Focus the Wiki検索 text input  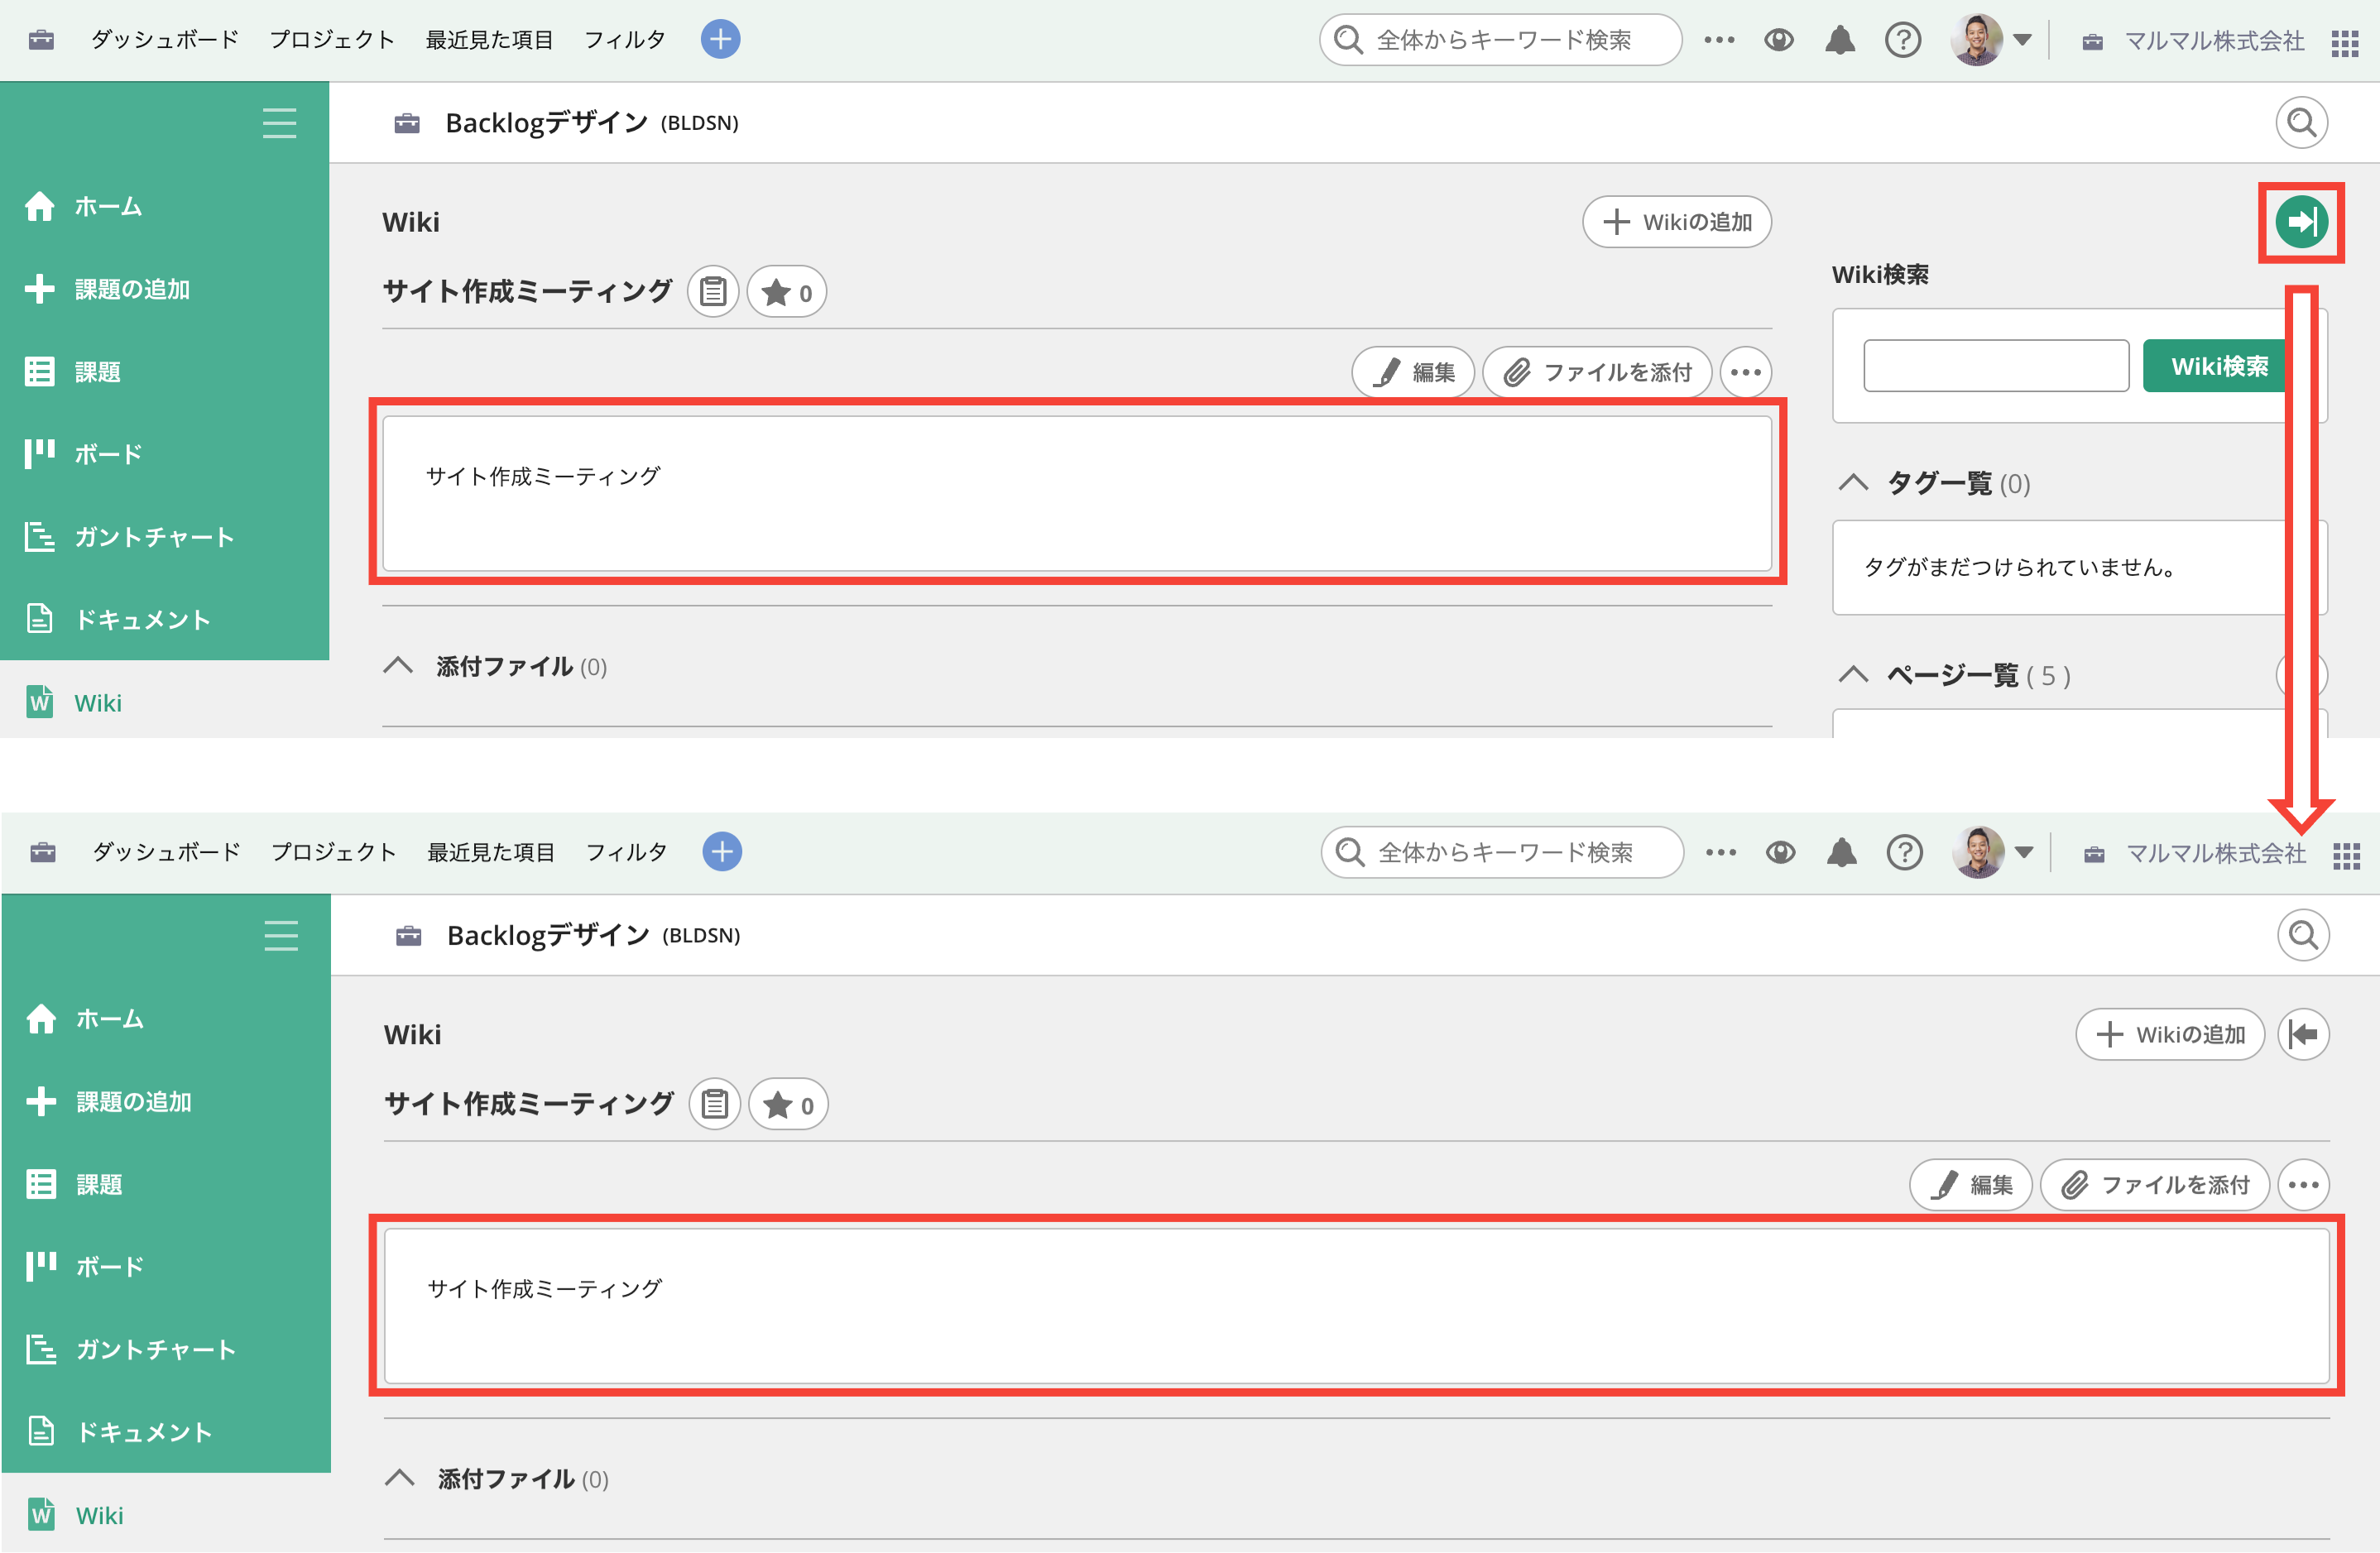(x=1996, y=366)
